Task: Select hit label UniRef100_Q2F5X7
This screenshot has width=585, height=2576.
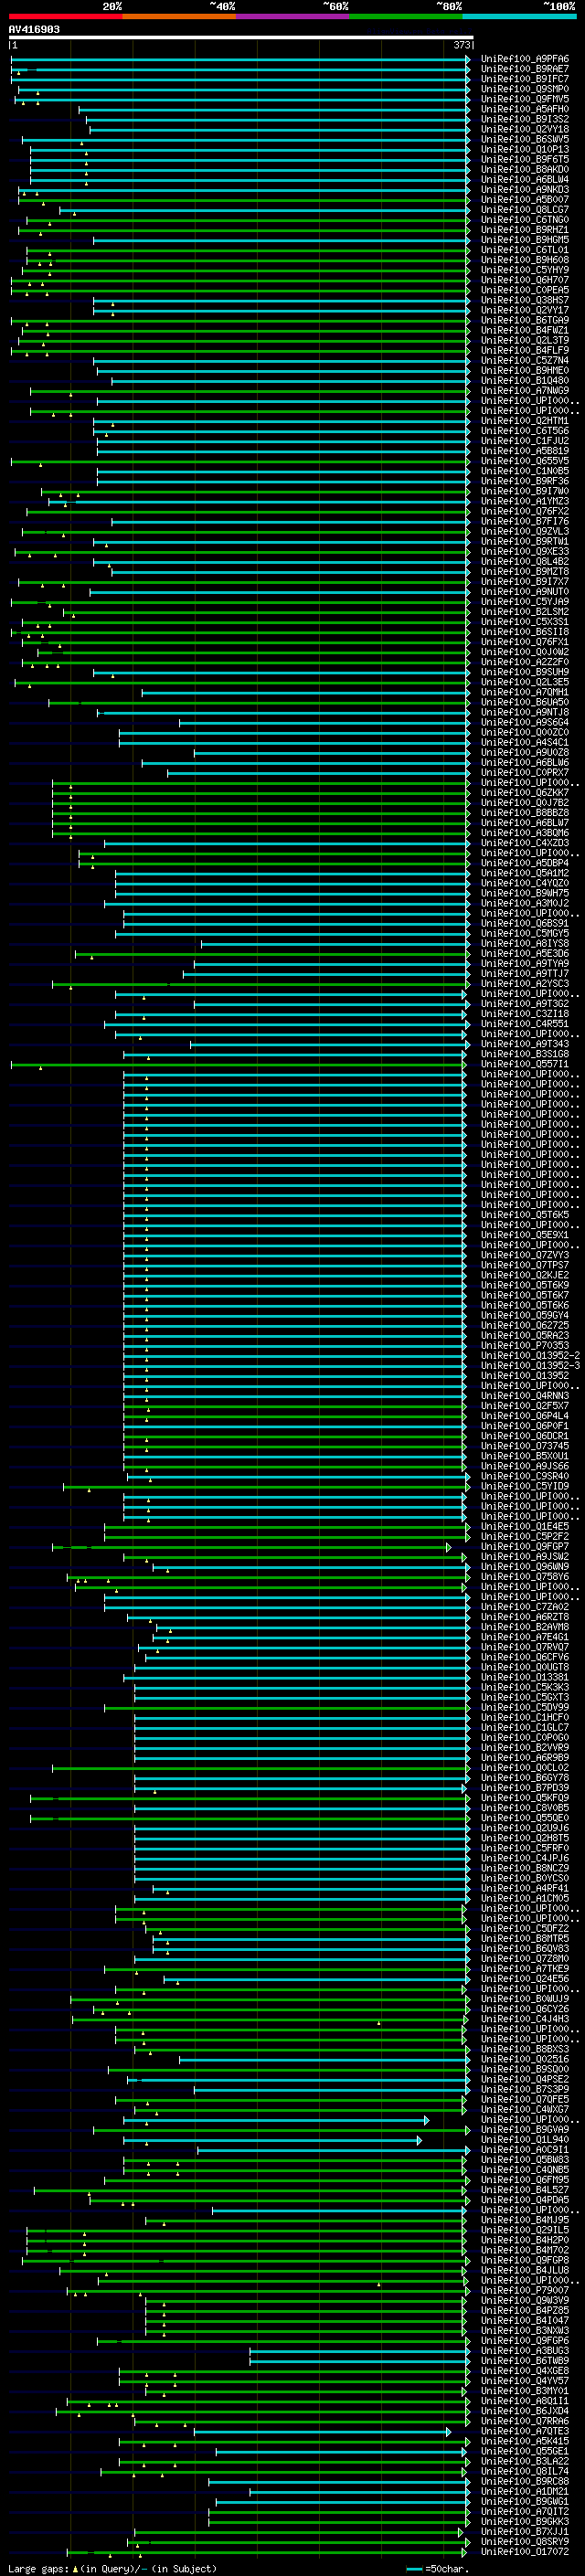Action: pos(525,1406)
